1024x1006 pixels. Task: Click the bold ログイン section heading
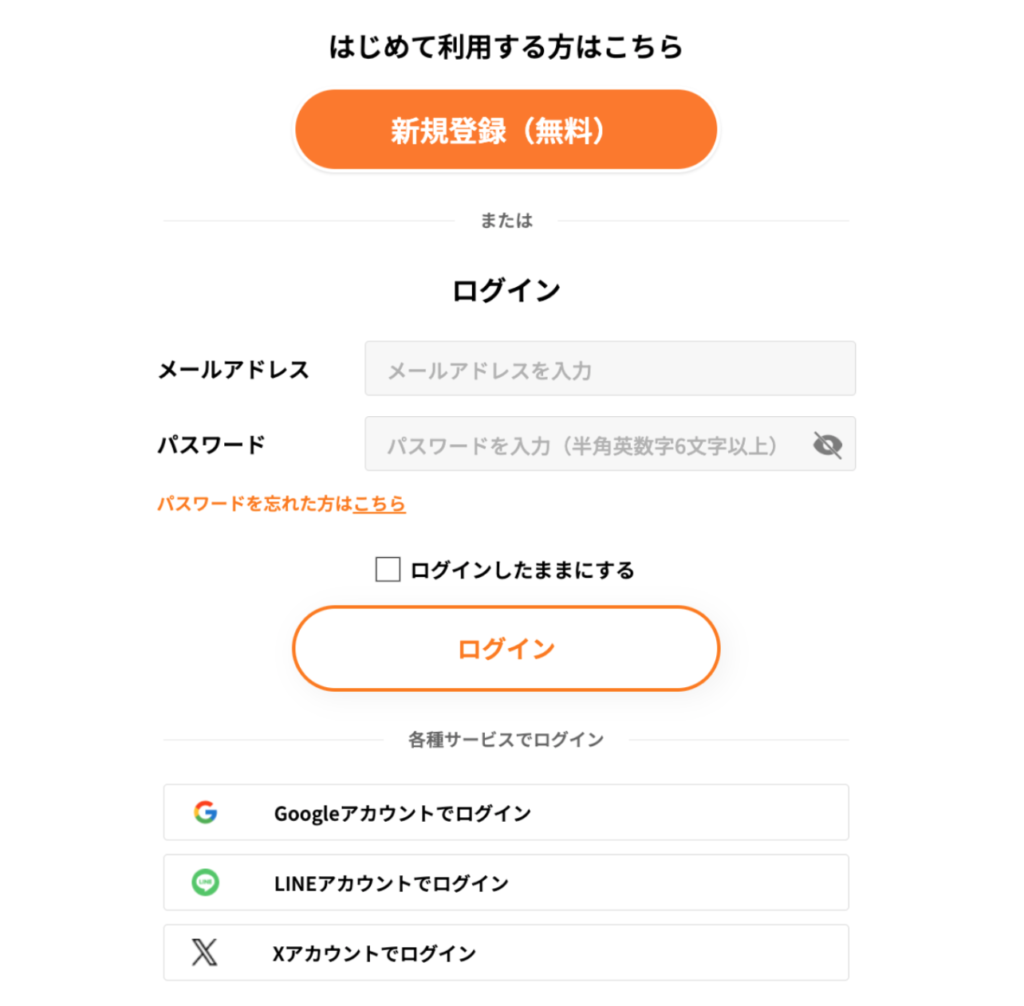[x=506, y=291]
